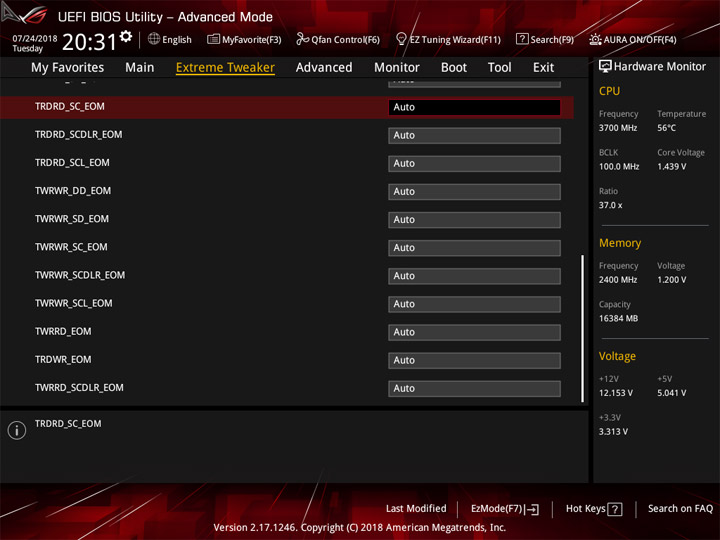Click the Hardware Monitor screen icon
720x540 pixels.
point(605,67)
